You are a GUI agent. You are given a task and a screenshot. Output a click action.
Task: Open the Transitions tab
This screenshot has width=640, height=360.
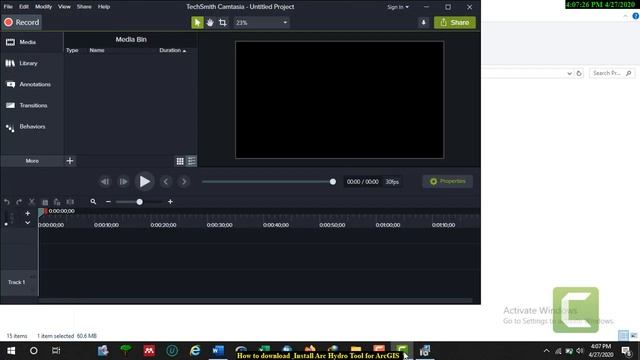click(32, 105)
